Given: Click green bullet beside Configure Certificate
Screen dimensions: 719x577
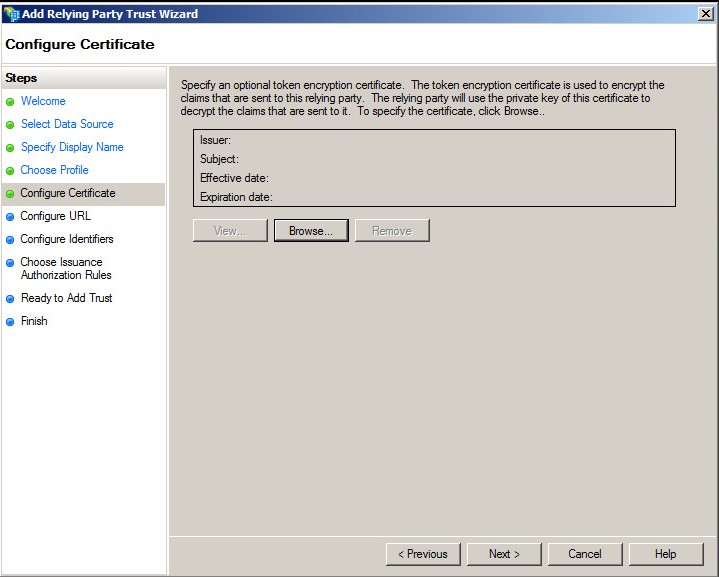Looking at the screenshot, I should click(10, 194).
